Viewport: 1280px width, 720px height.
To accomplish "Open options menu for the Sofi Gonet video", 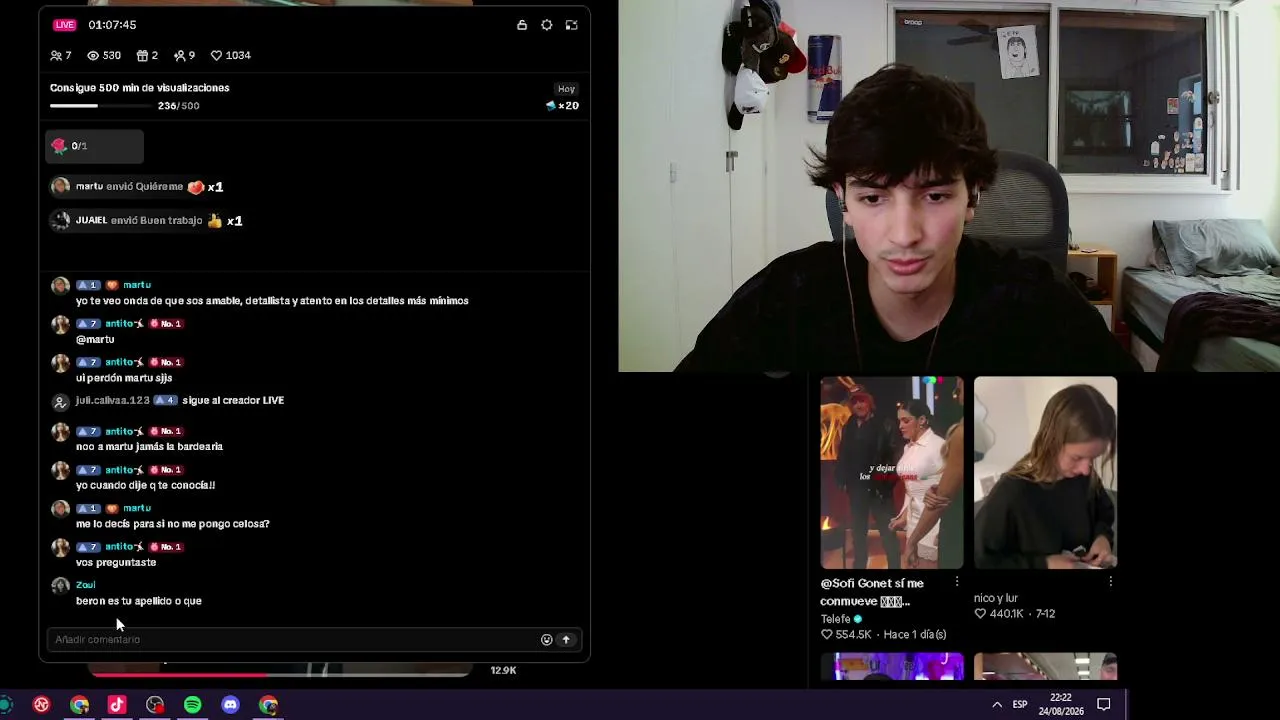I will (957, 582).
